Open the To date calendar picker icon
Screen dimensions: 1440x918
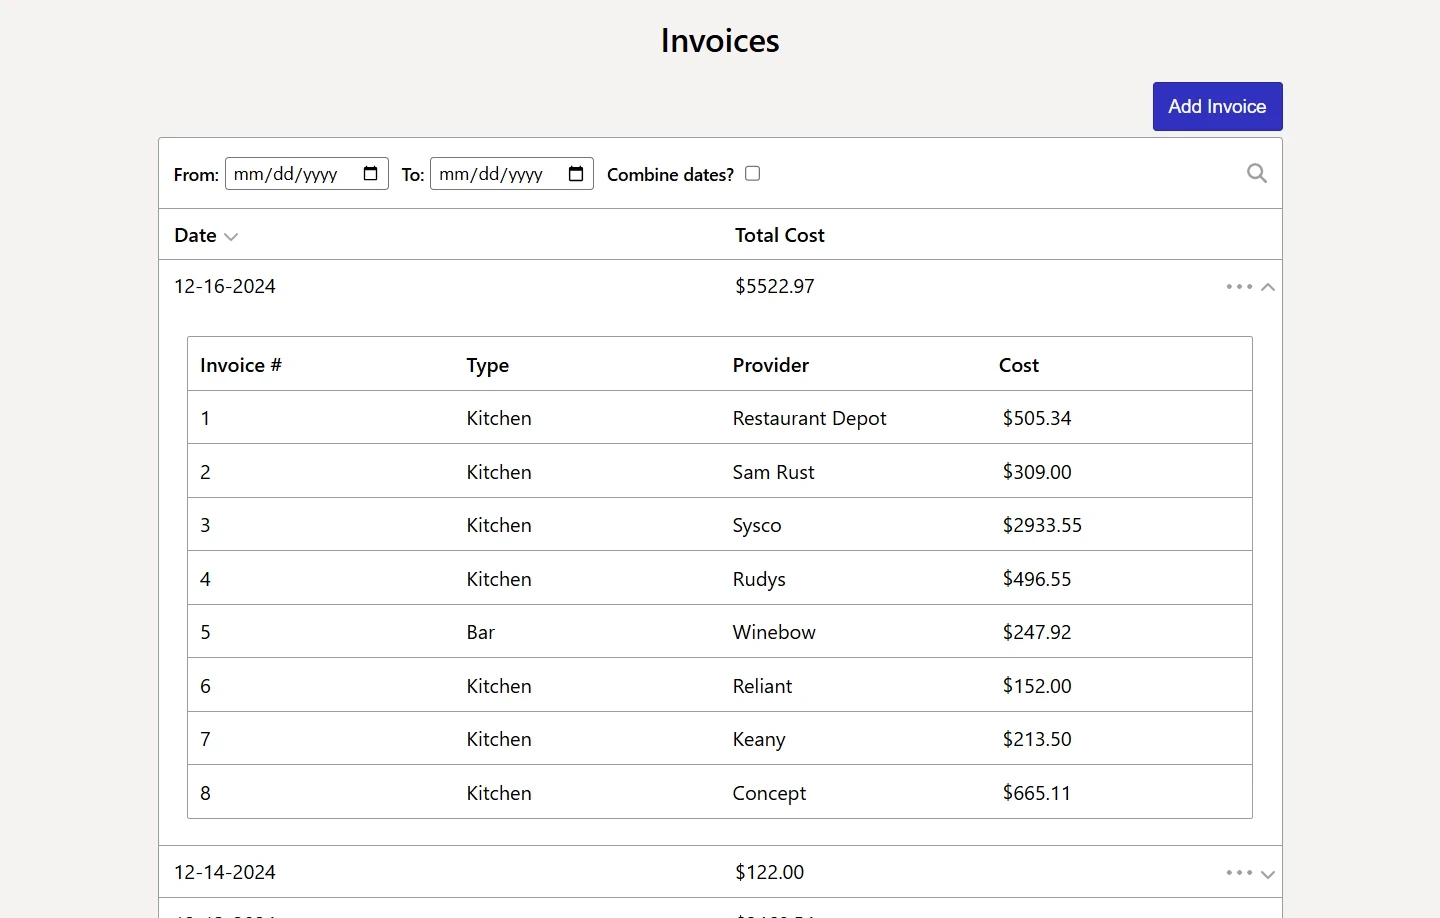click(575, 173)
